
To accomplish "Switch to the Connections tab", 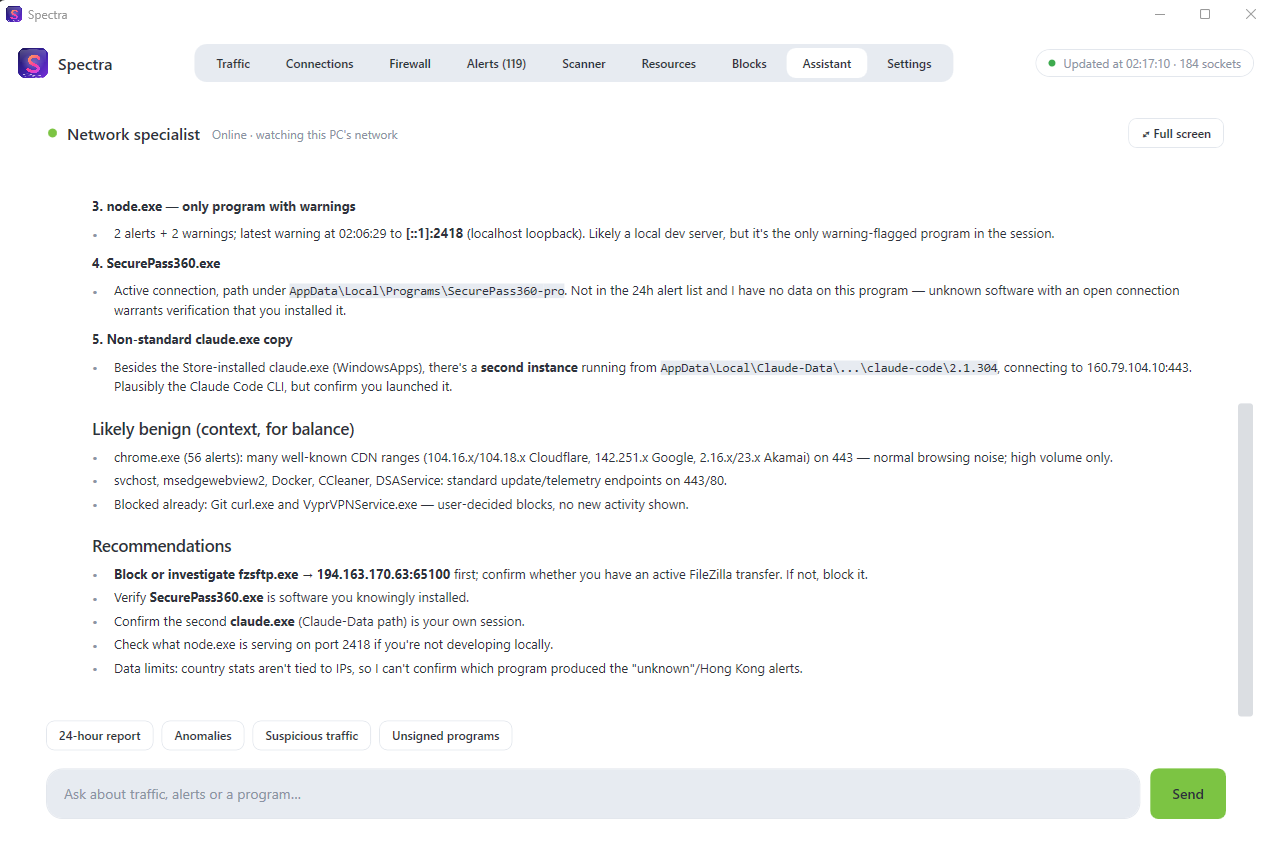I will tap(319, 63).
